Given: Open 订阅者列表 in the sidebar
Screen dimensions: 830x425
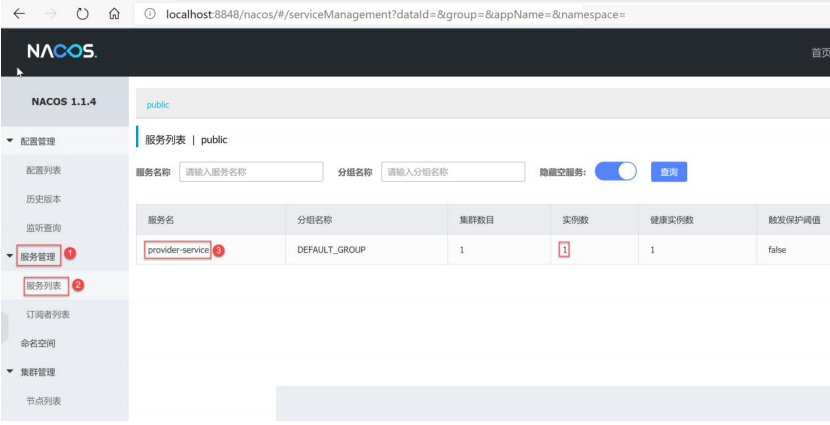Looking at the screenshot, I should tap(48, 314).
